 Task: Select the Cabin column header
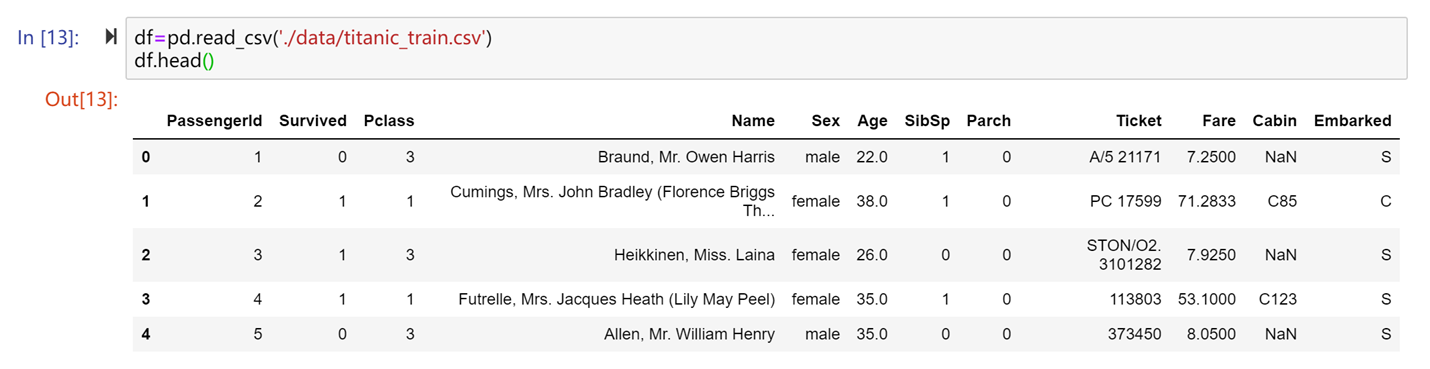point(1274,121)
